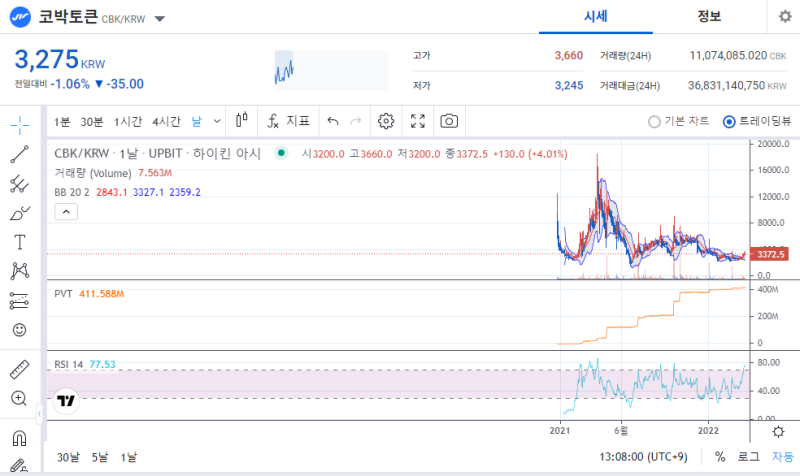Redo the chart action
Image resolution: width=800 pixels, height=476 pixels.
coord(356,121)
